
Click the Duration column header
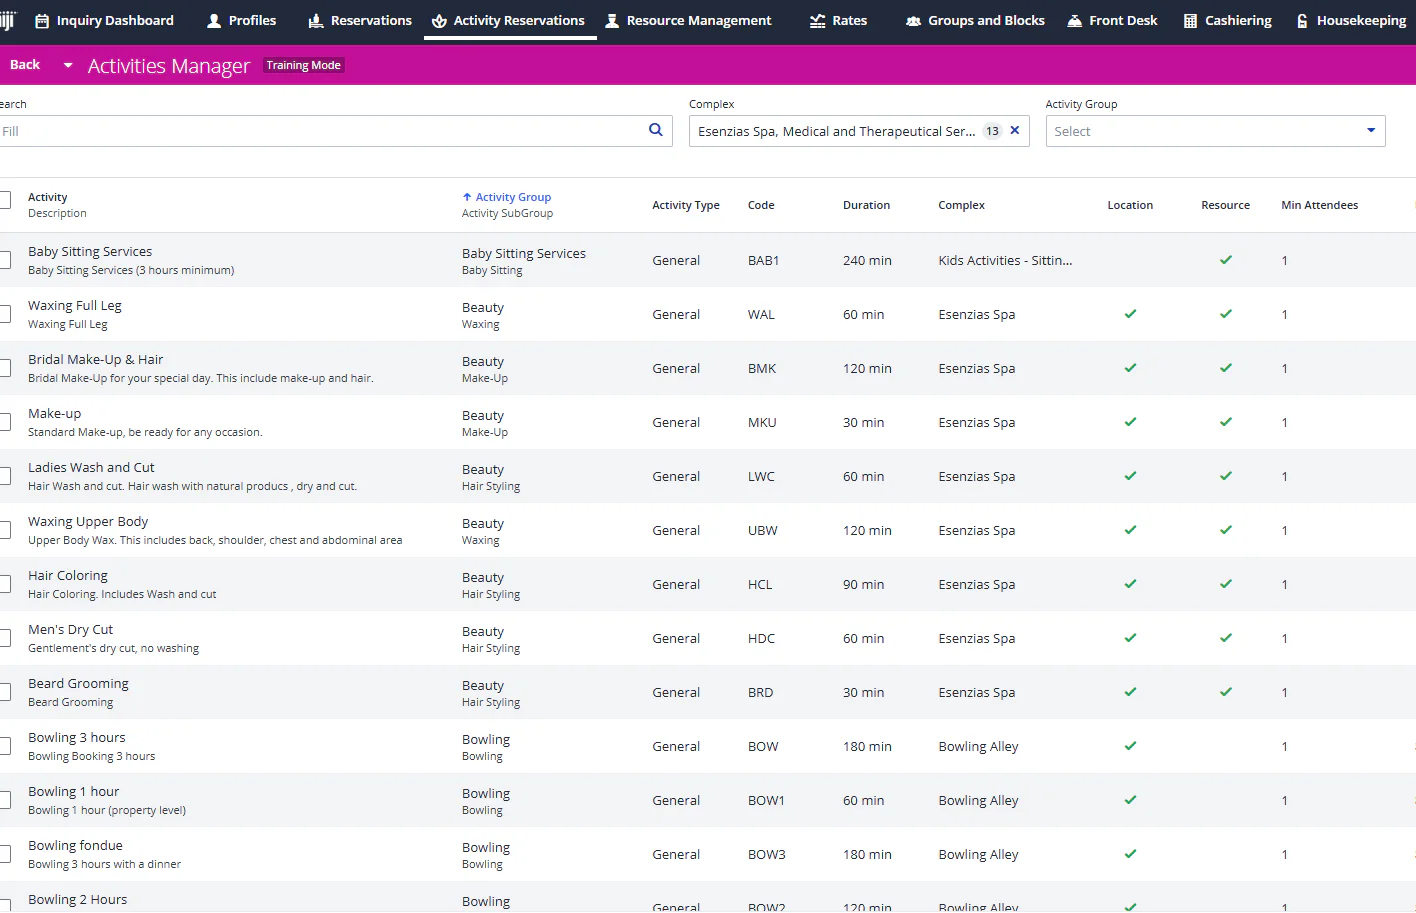point(866,205)
